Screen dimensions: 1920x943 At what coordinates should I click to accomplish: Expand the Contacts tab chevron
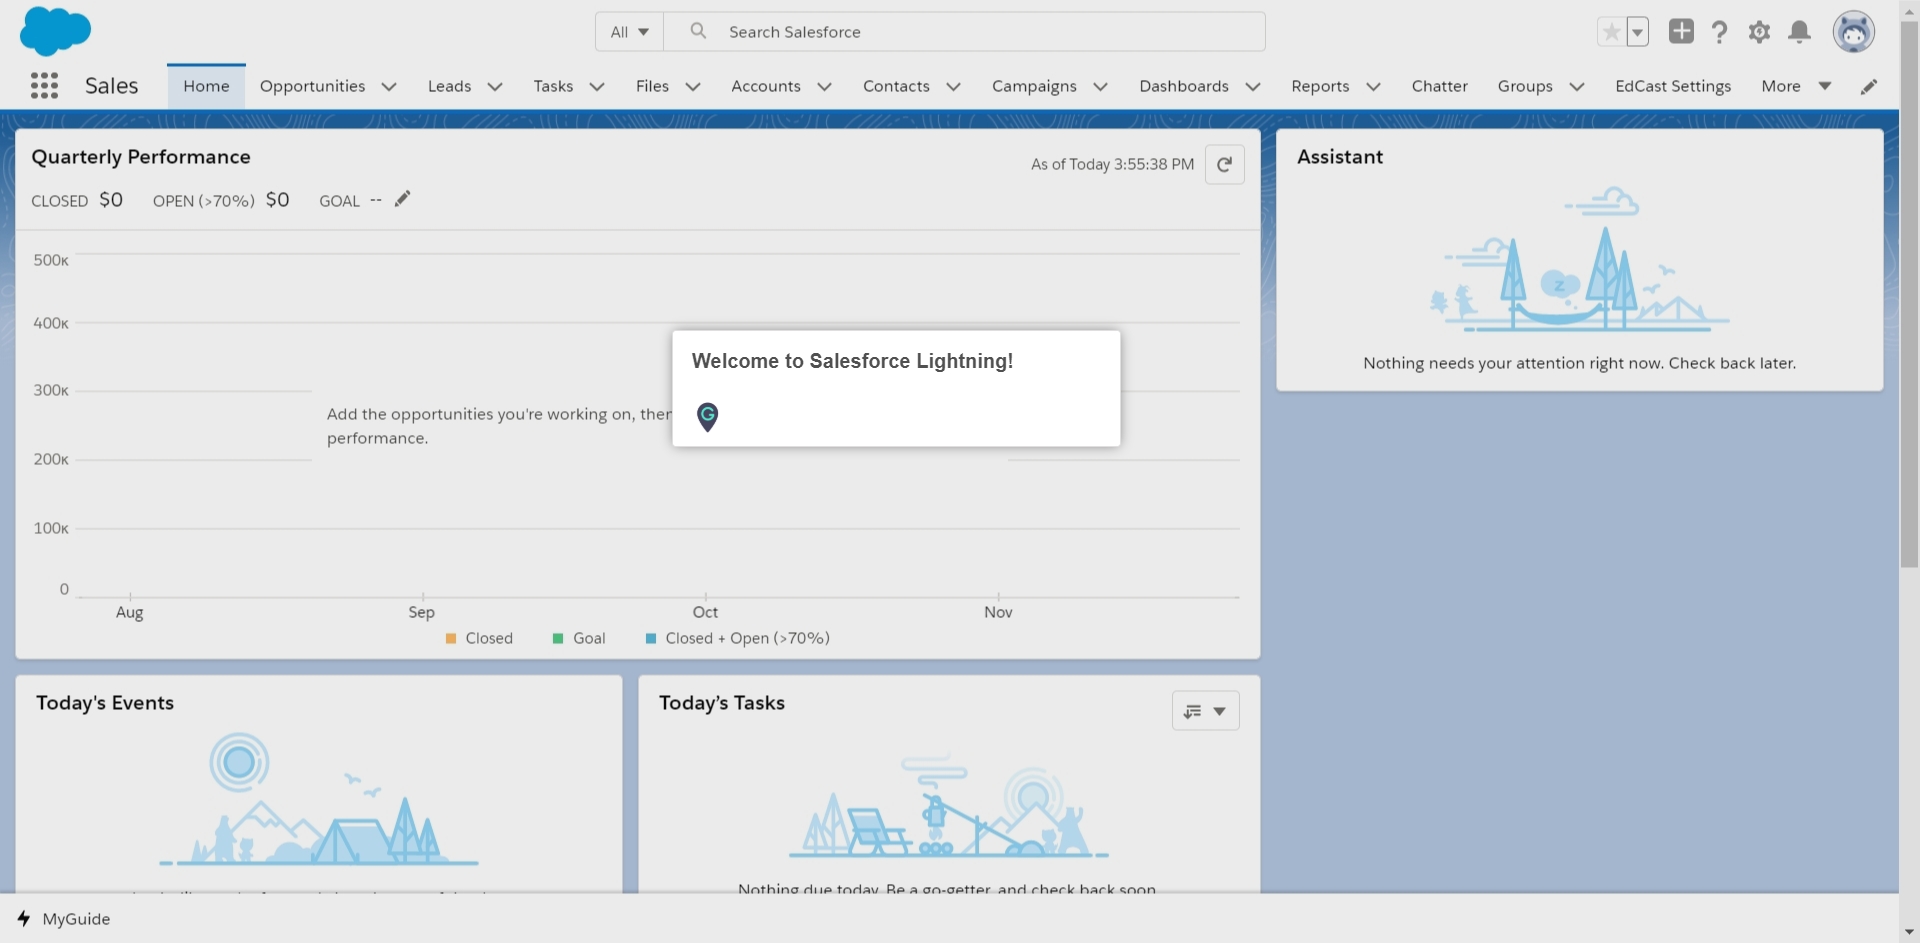click(x=953, y=87)
